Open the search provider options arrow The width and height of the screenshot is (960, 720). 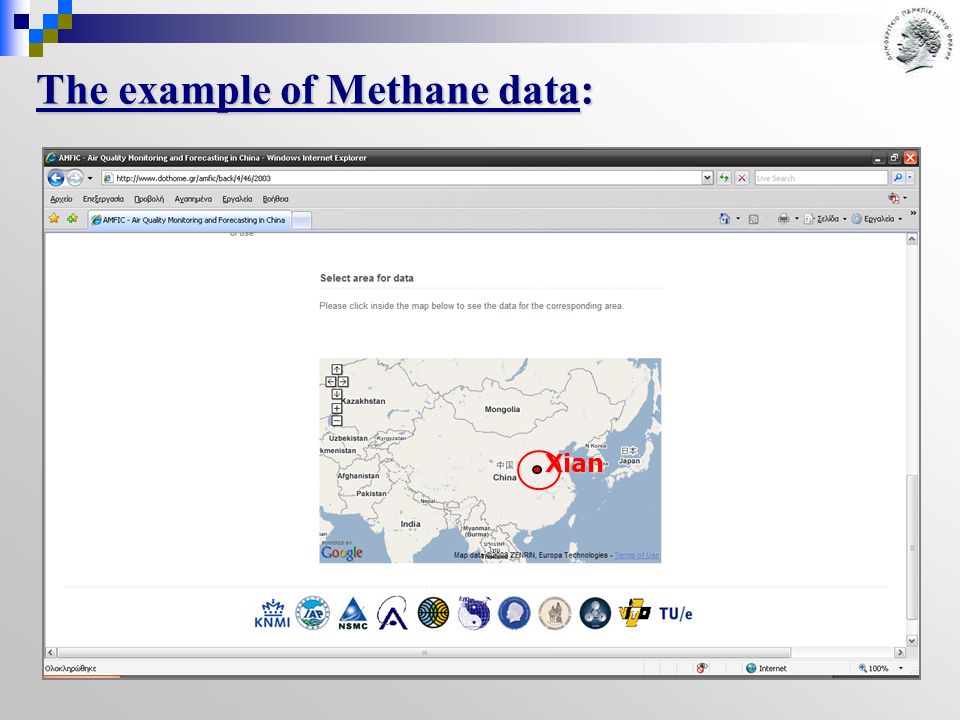[x=909, y=178]
